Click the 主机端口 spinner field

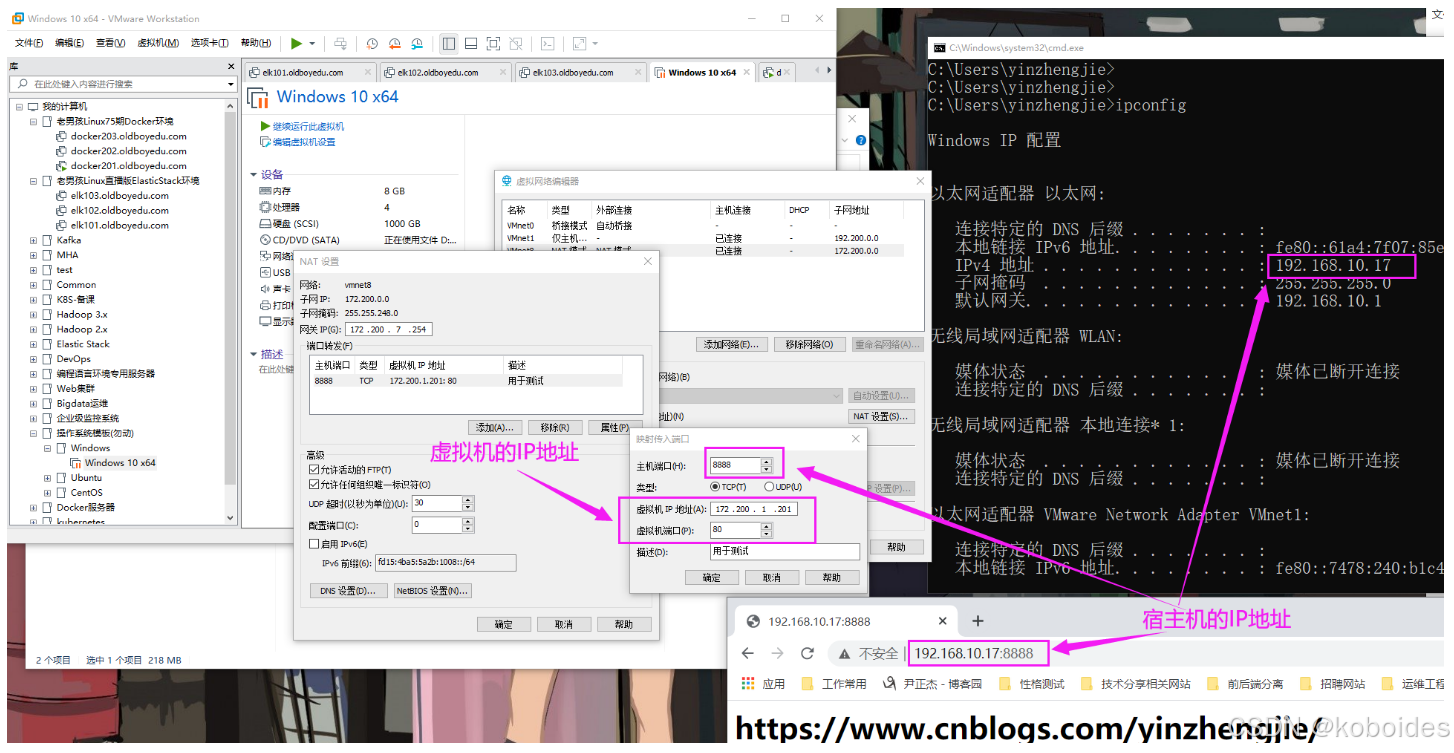coord(740,465)
